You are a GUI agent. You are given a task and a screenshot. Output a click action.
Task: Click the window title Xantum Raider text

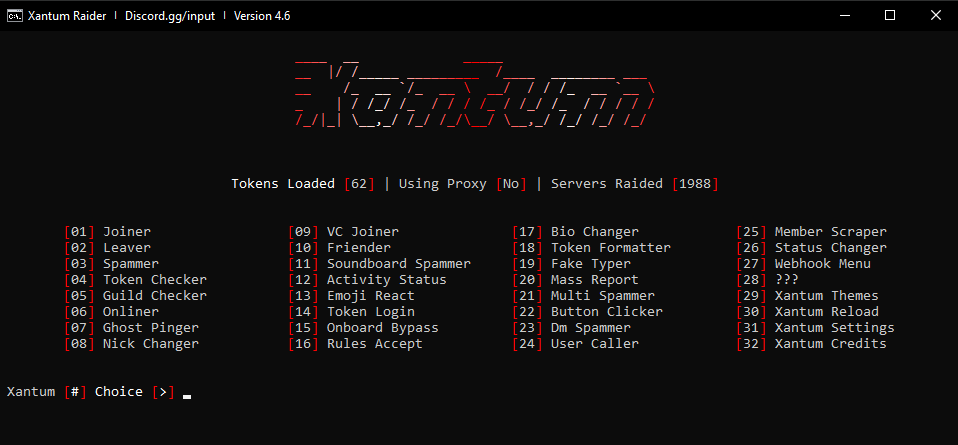coord(67,16)
